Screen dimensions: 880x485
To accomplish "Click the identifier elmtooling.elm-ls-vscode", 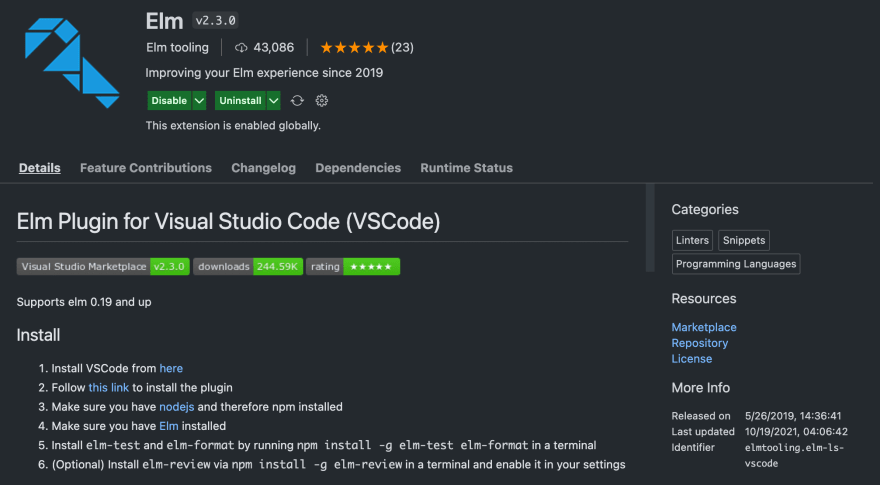I will 795,455.
